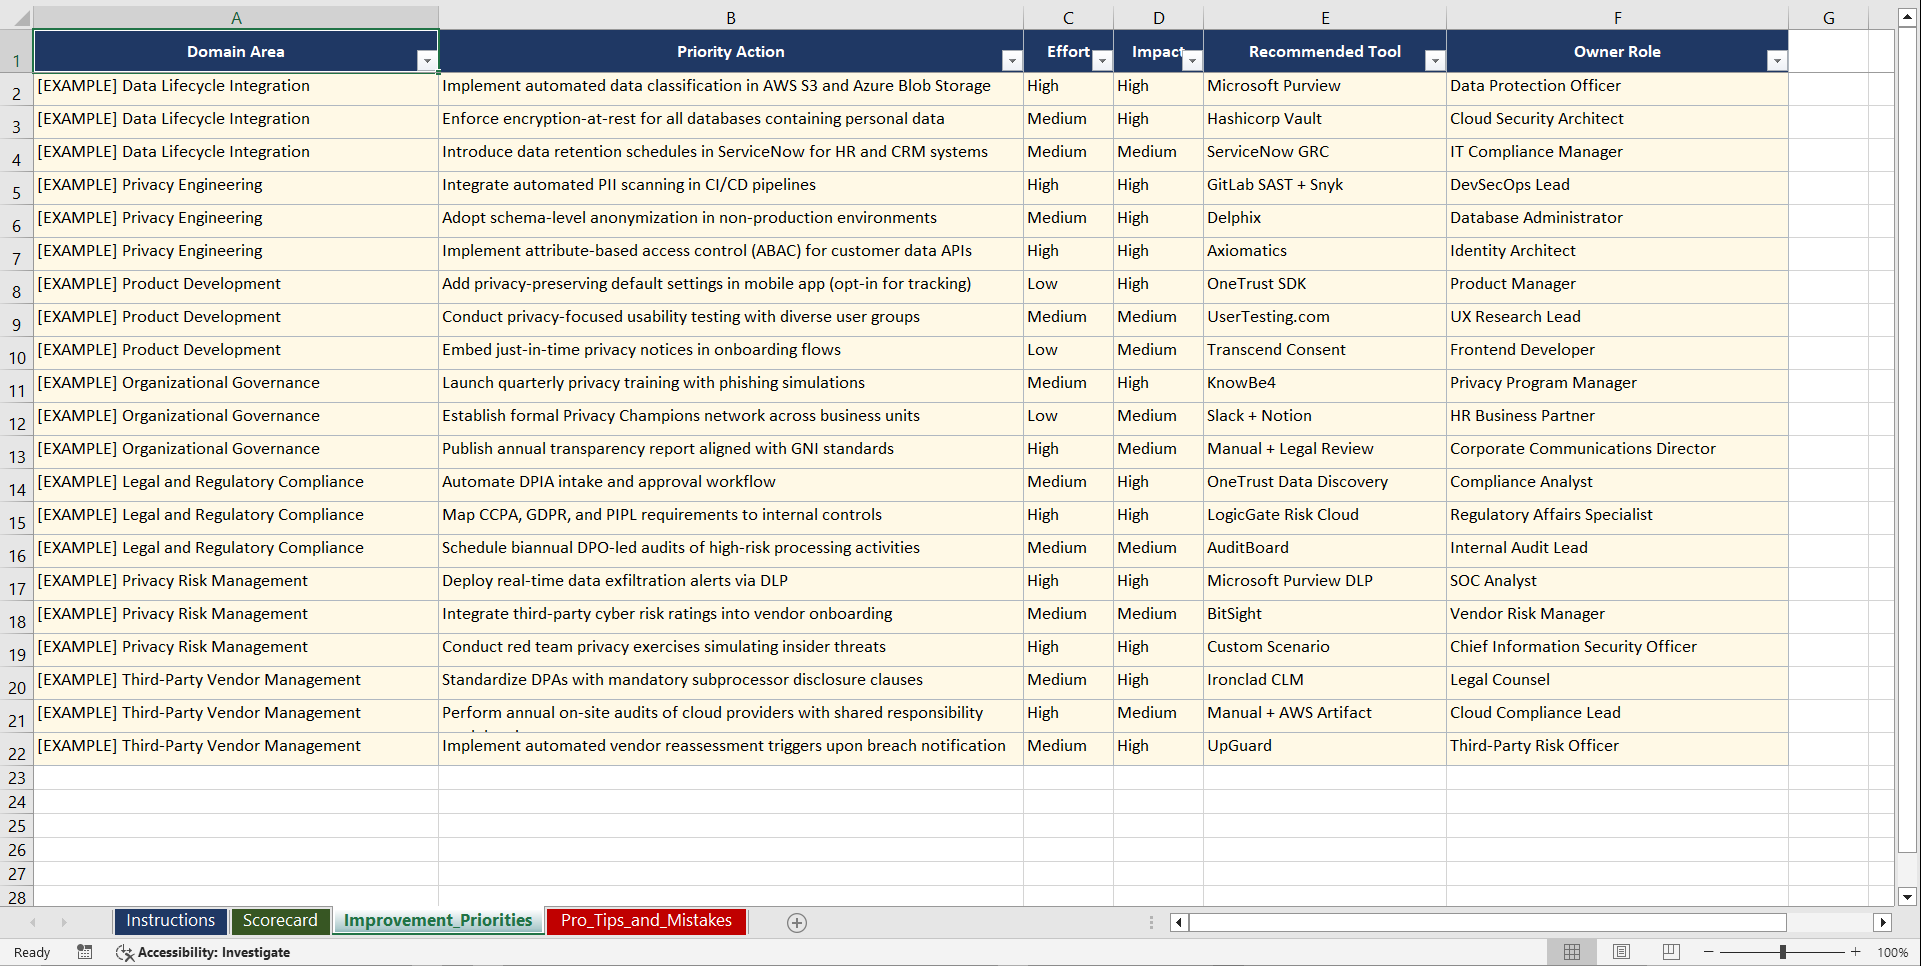Switch to the Scorecard sheet tab
This screenshot has width=1921, height=966.
pyautogui.click(x=280, y=921)
